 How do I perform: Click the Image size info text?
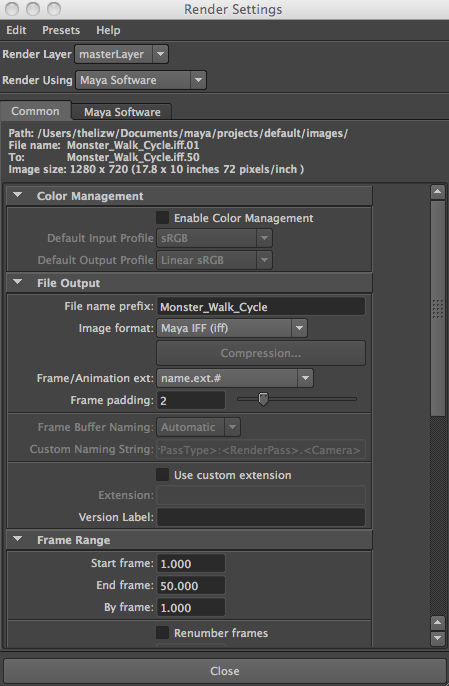point(156,169)
